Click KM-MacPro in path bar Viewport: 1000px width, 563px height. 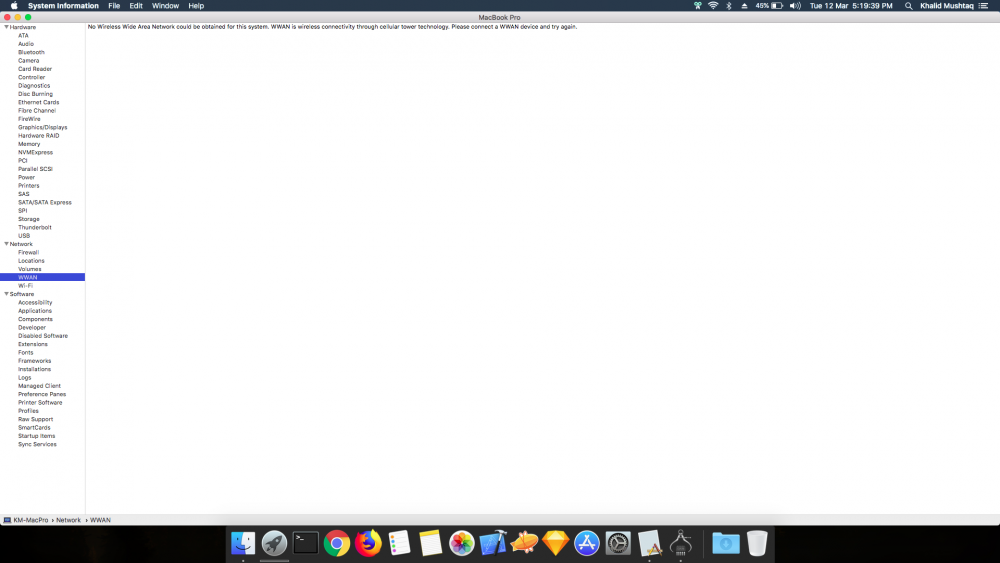tap(31, 520)
